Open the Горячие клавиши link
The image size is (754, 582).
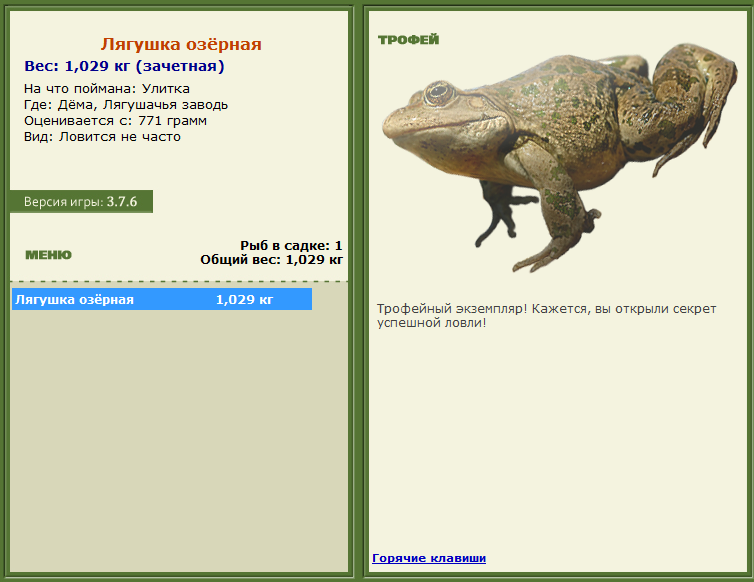(429, 558)
